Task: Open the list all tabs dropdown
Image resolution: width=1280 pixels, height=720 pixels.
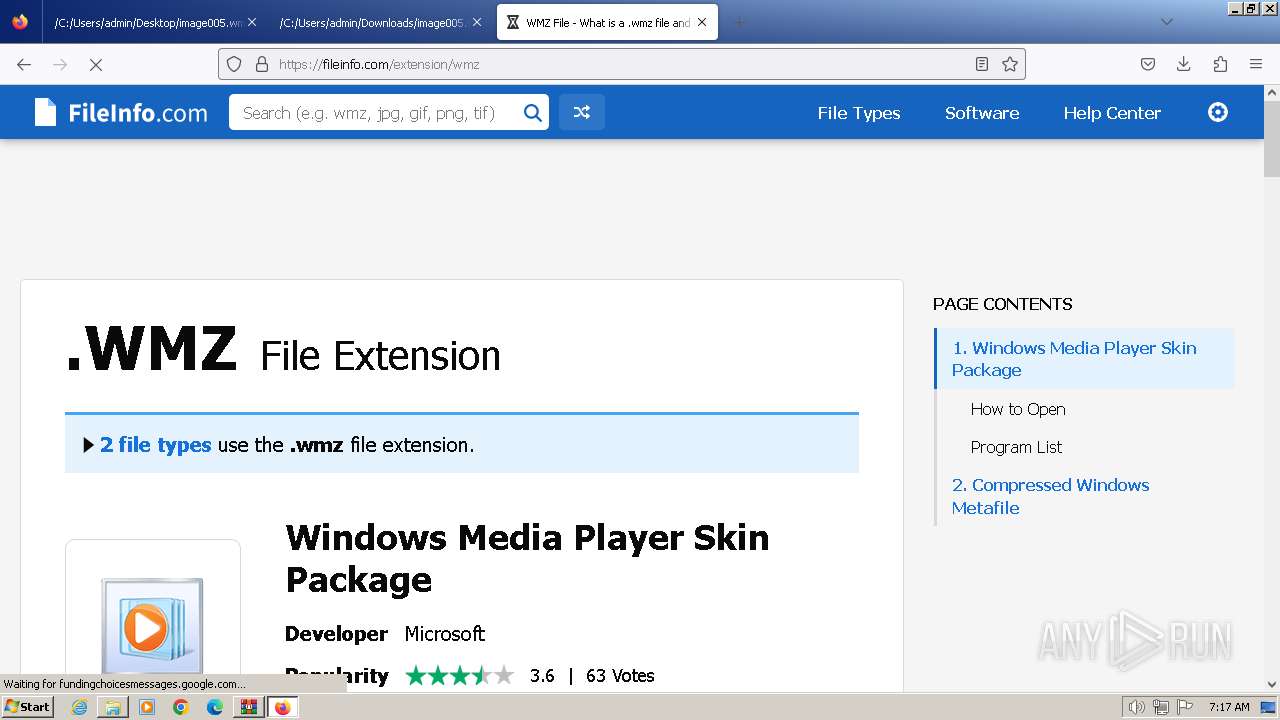Action: (x=1166, y=22)
